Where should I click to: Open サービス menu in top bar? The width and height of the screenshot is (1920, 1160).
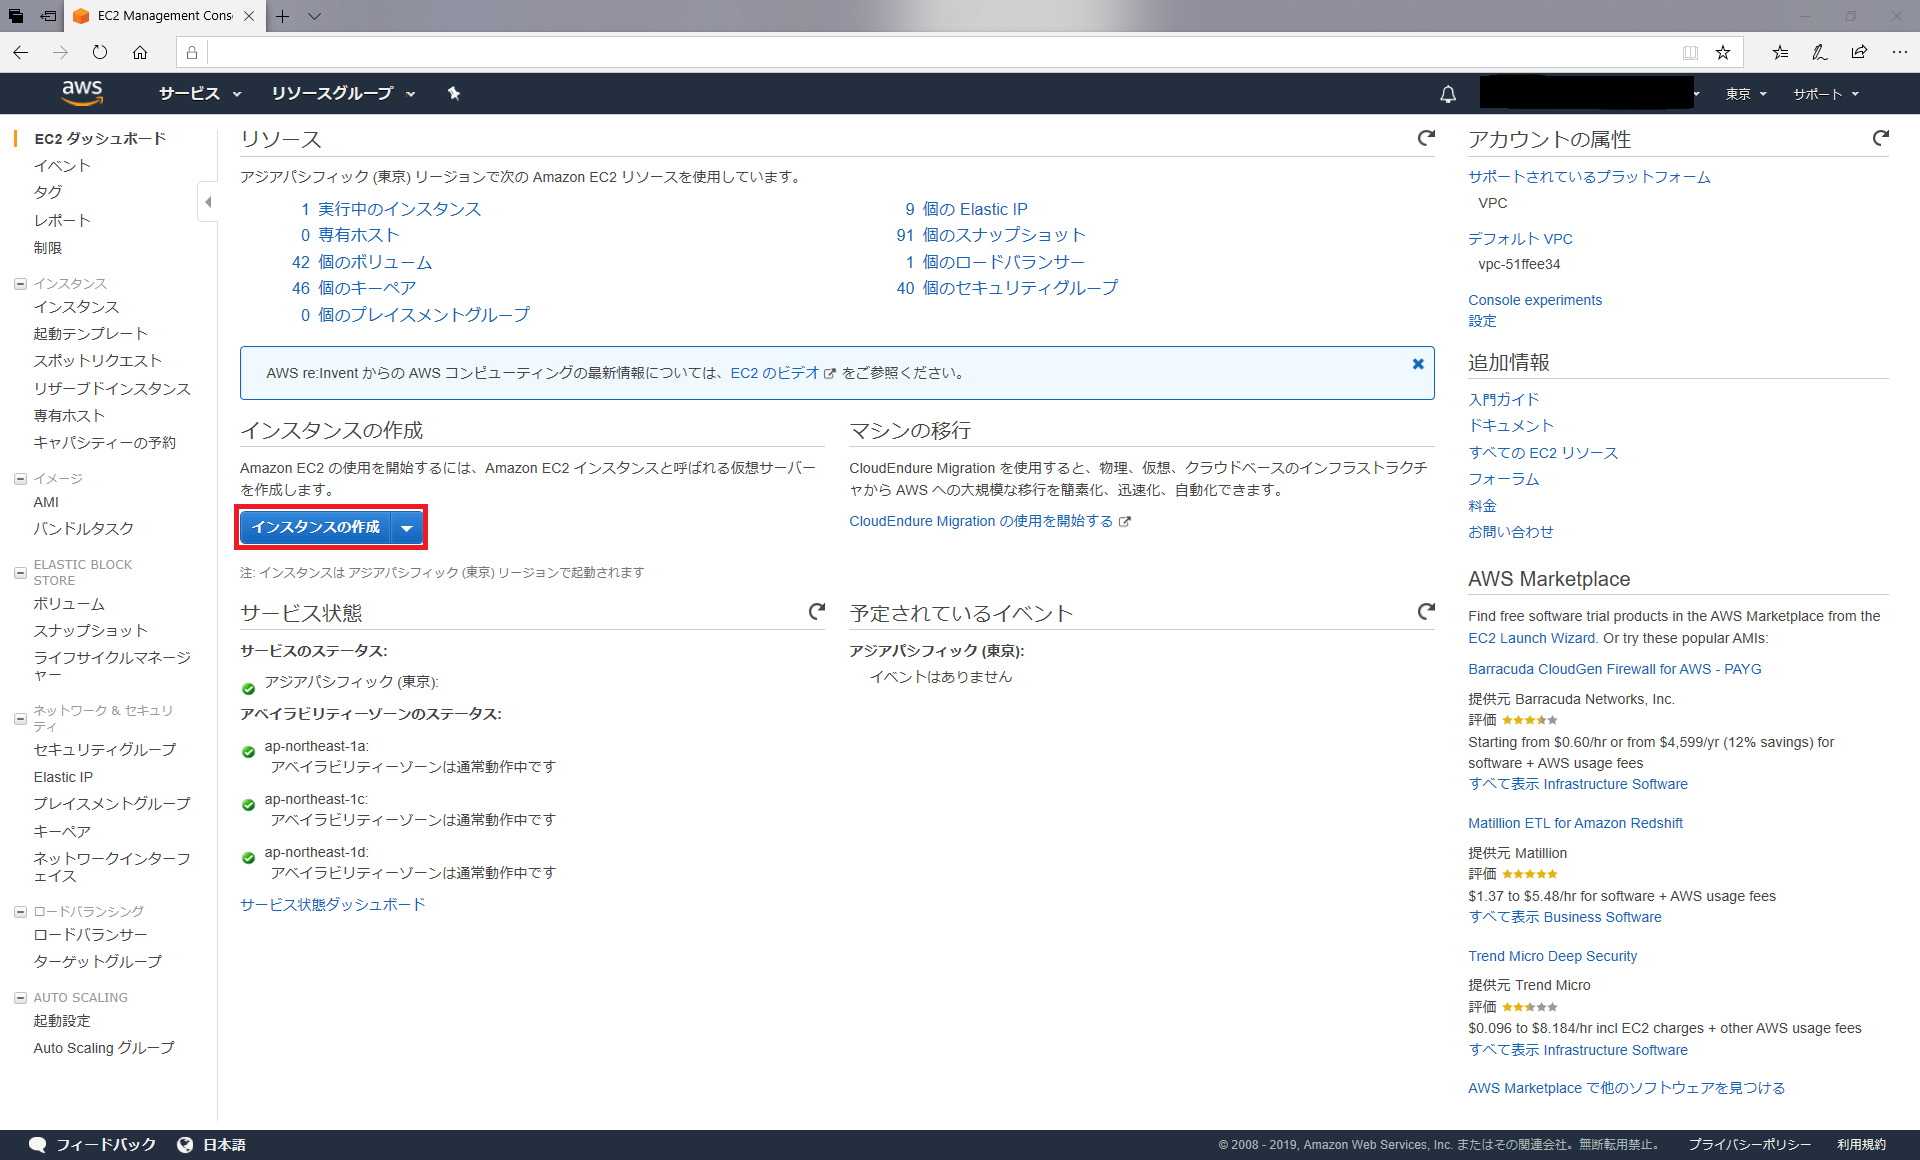pyautogui.click(x=200, y=93)
